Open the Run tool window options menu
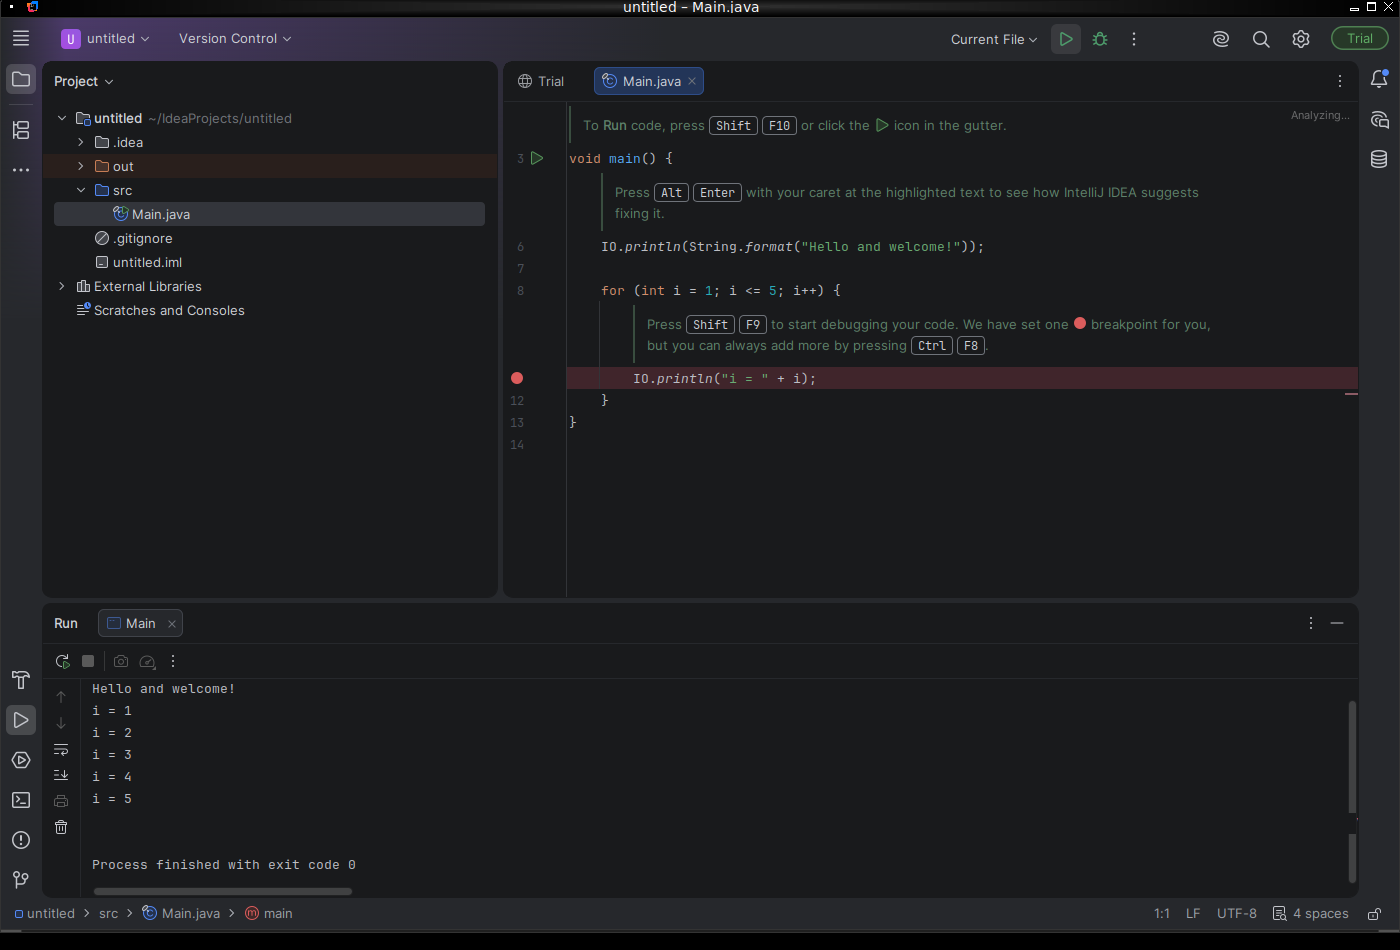1400x950 pixels. [1311, 623]
